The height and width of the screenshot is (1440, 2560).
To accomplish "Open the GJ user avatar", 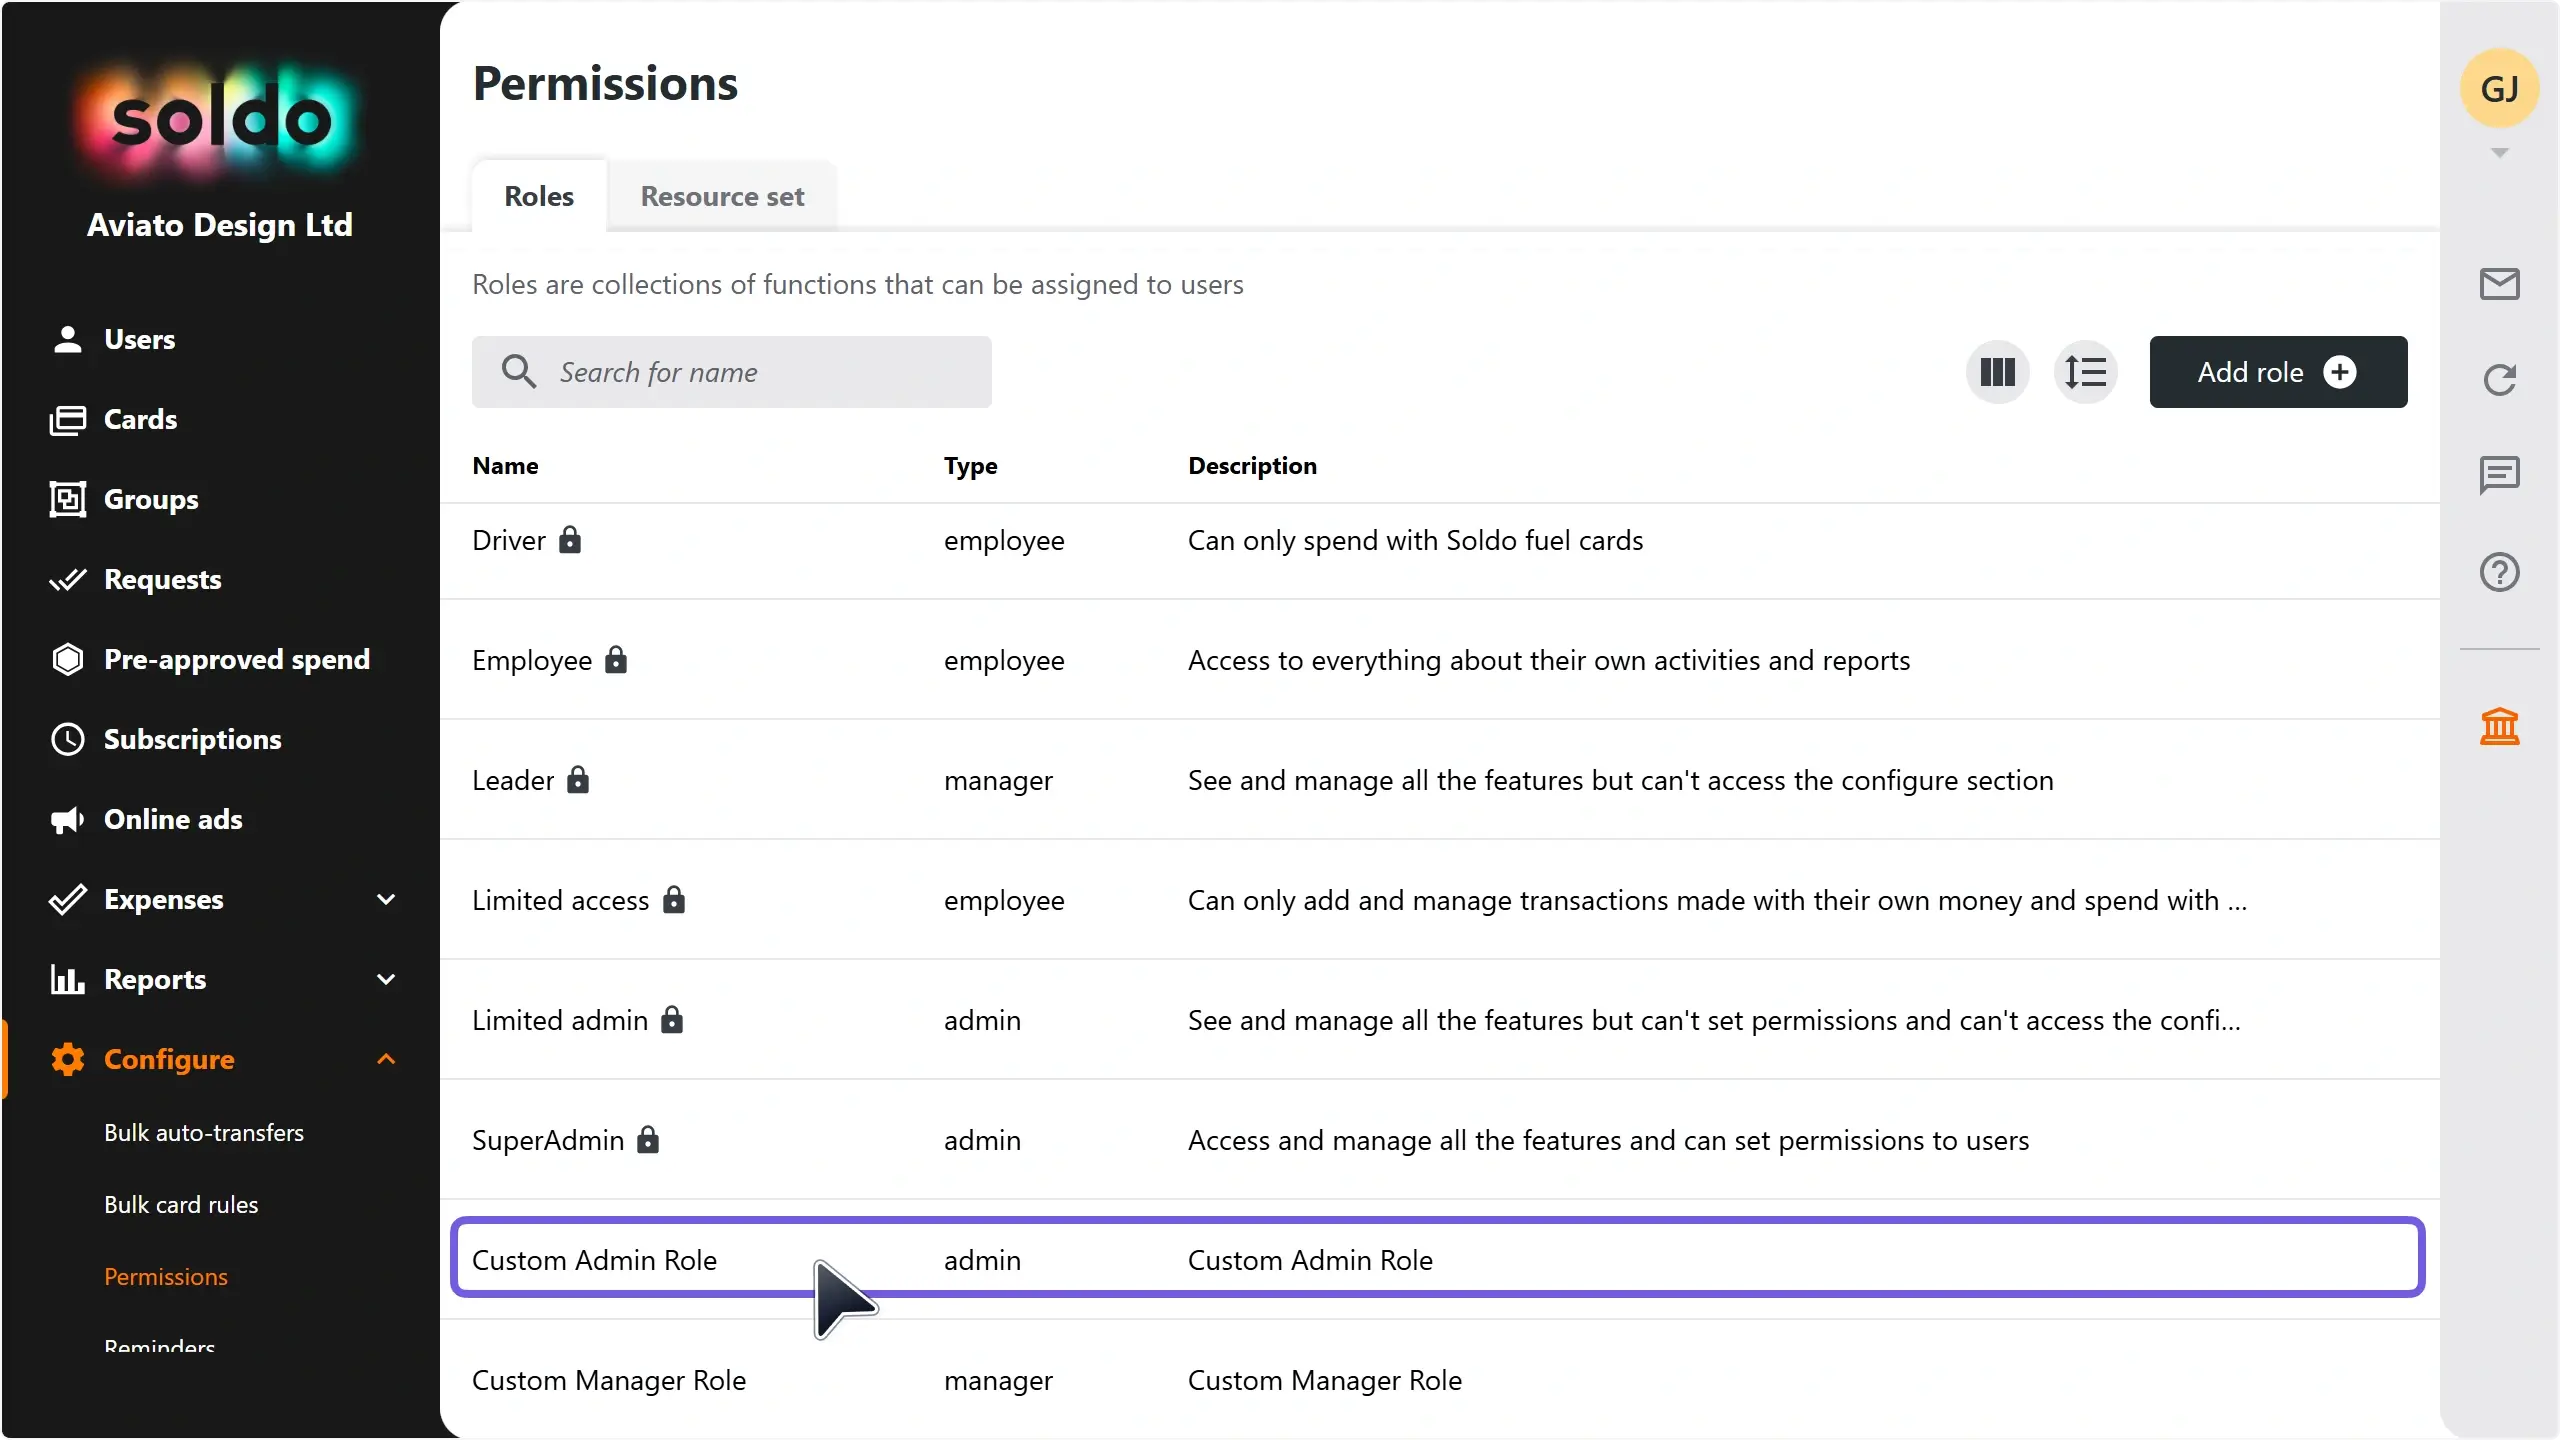I will pos(2499,88).
